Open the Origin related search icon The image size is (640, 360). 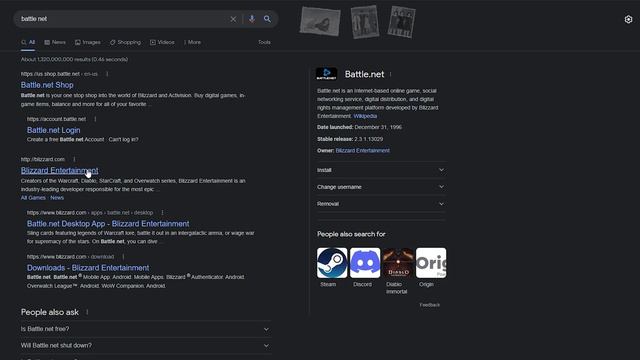431,263
